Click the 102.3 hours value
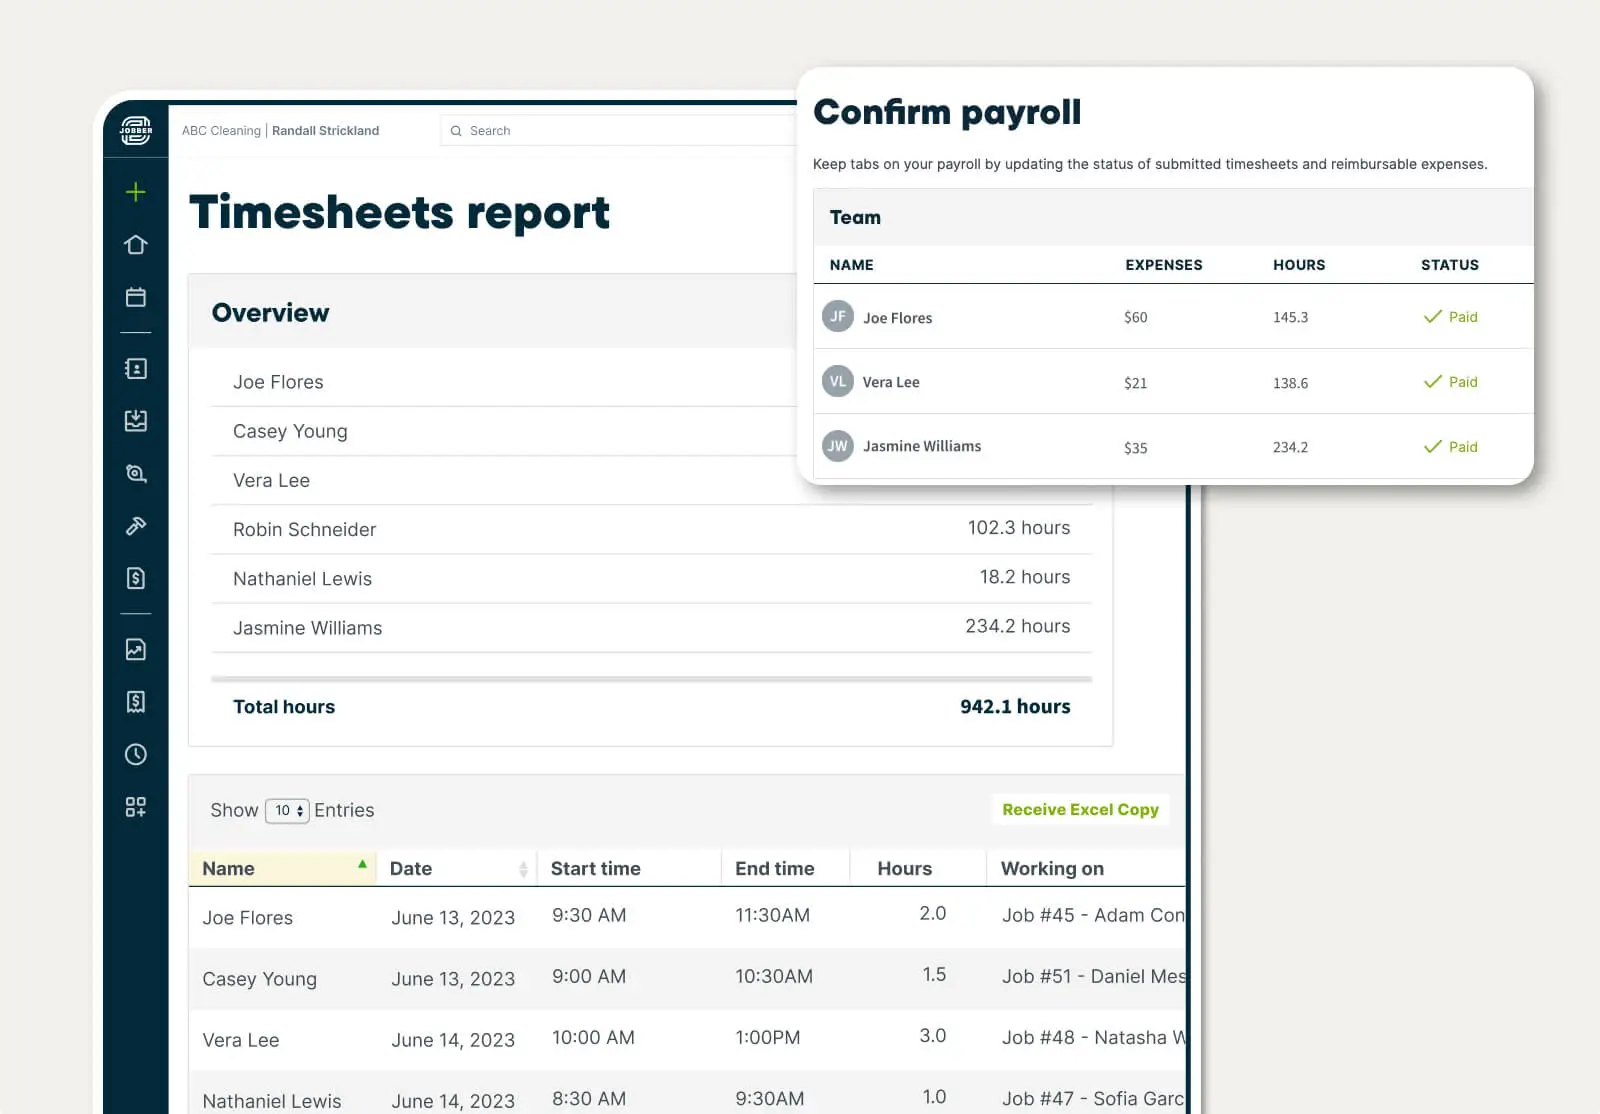 1018,527
